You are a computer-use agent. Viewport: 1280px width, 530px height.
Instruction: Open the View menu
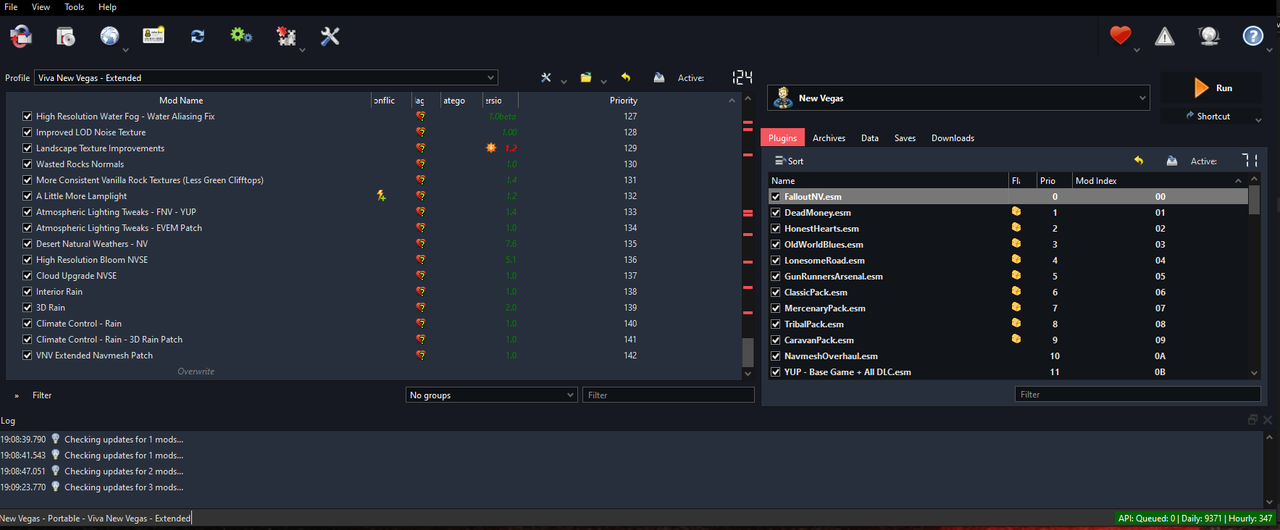[41, 7]
